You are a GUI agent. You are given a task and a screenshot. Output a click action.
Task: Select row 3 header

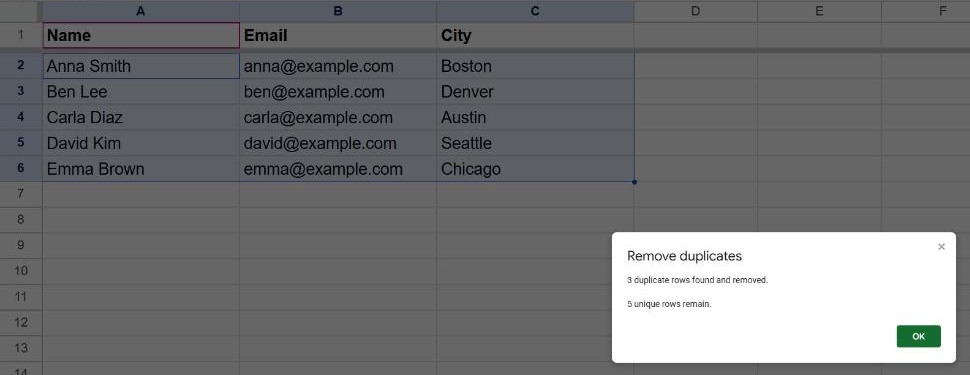21,92
